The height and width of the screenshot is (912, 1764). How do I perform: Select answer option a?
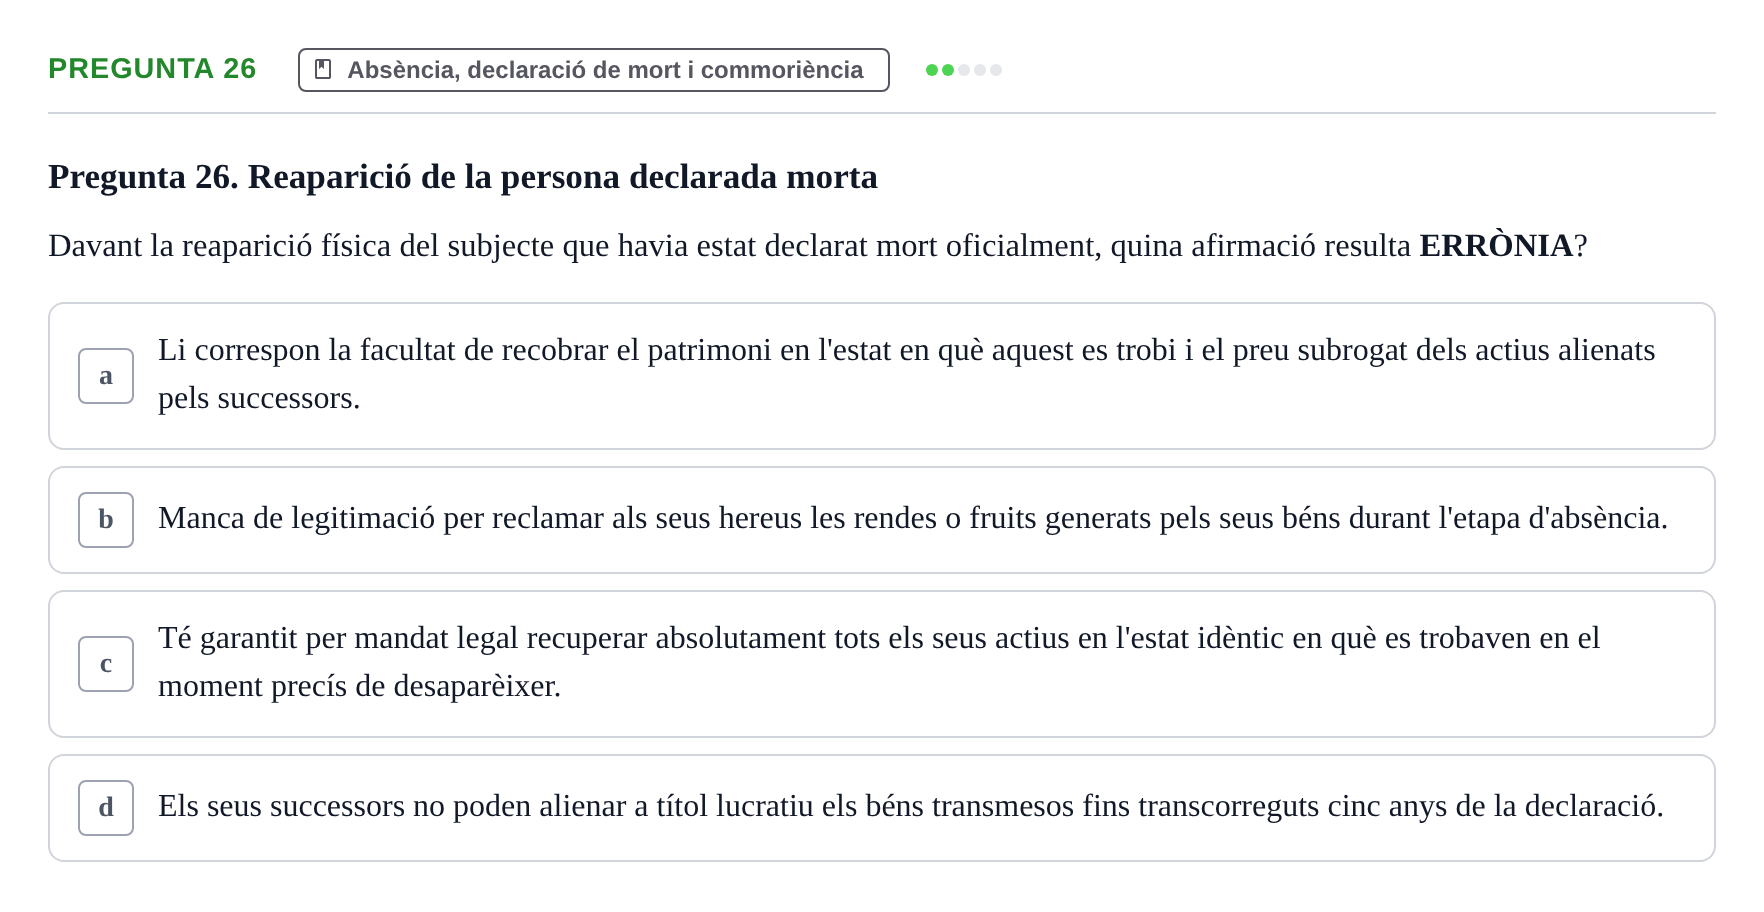882,376
